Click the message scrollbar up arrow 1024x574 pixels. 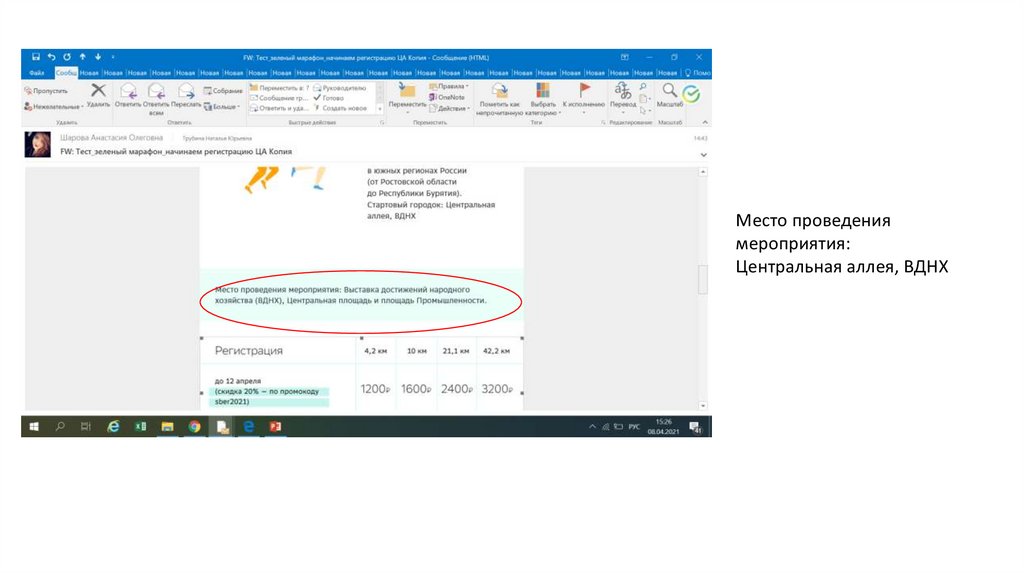pos(703,172)
